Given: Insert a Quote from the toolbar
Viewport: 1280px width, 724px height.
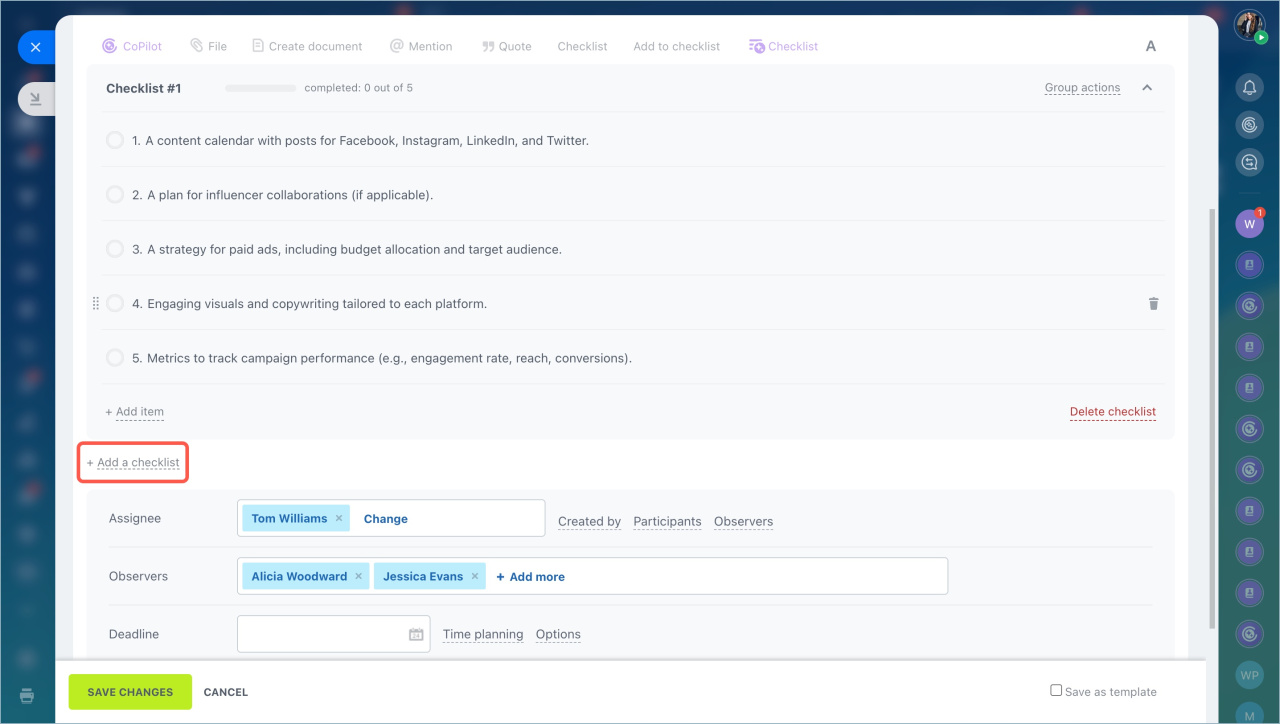Looking at the screenshot, I should [x=506, y=46].
